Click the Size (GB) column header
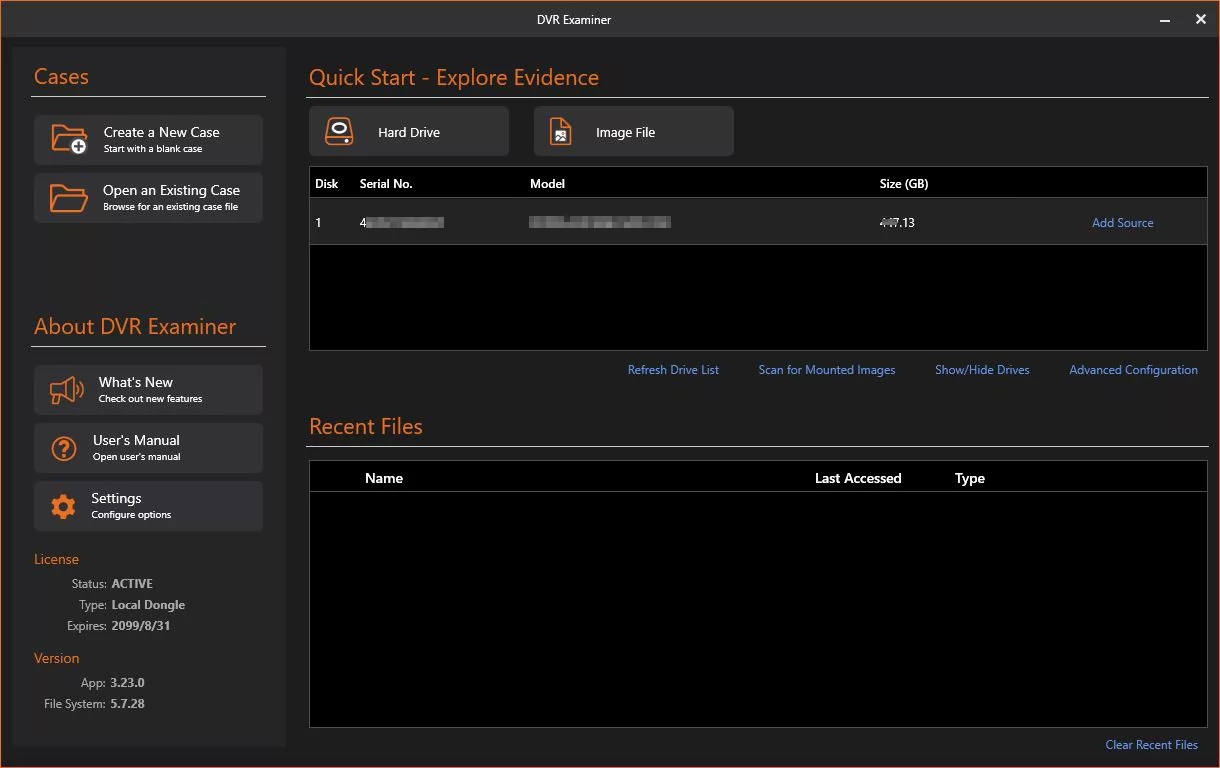 (904, 184)
